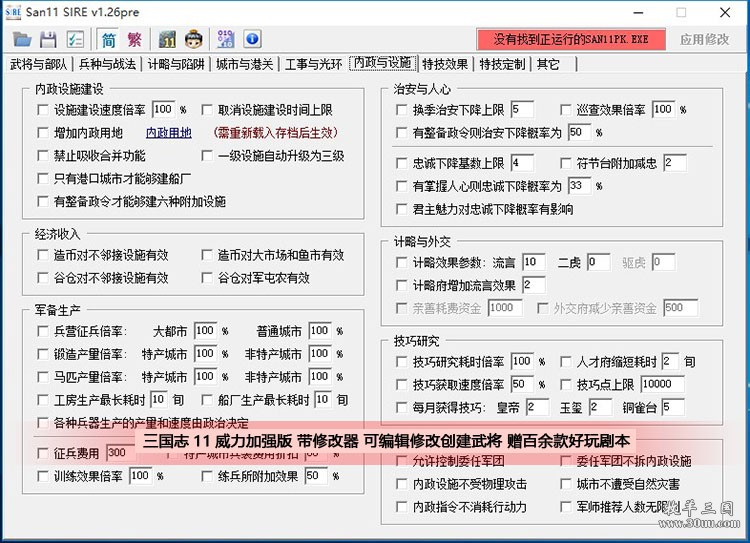
Task: Tick the 锻造产量倍率 checkbox
Action: pyautogui.click(x=43, y=354)
